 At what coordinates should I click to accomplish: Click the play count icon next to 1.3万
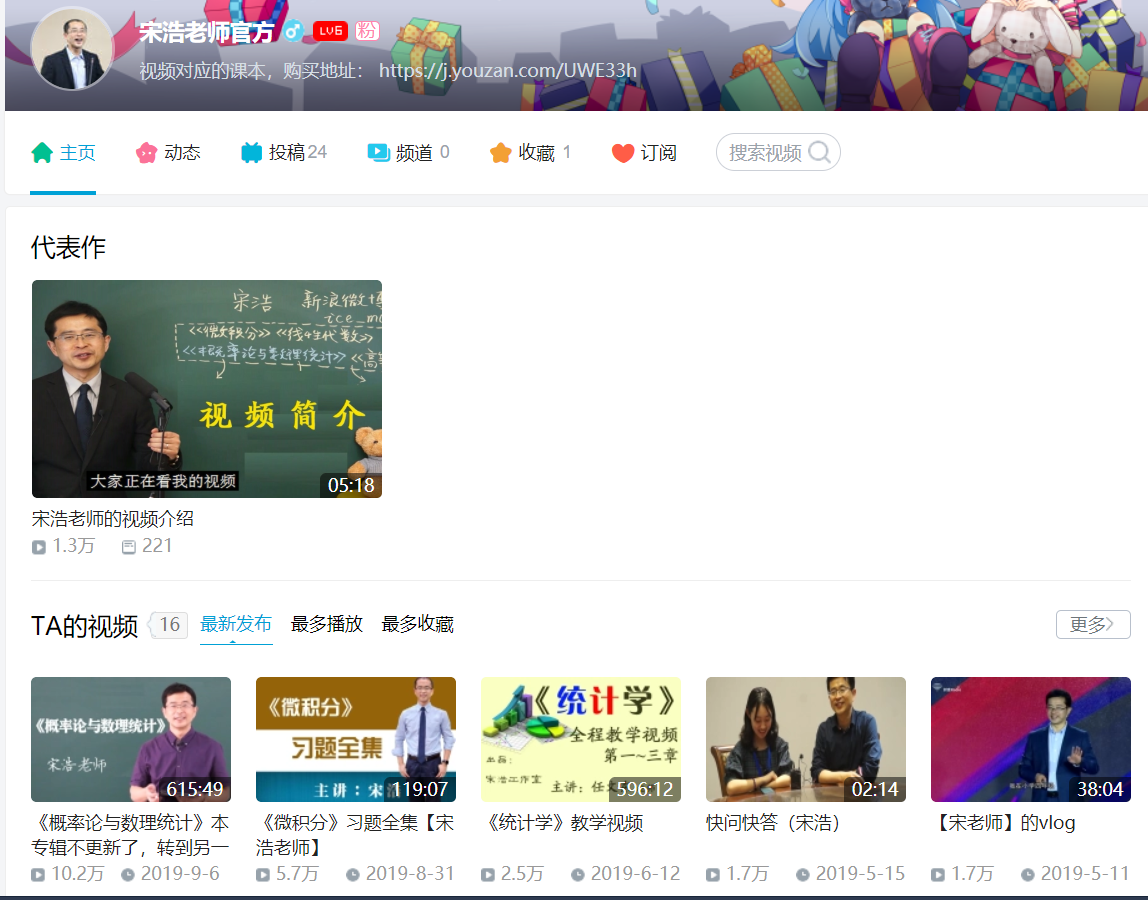(39, 547)
